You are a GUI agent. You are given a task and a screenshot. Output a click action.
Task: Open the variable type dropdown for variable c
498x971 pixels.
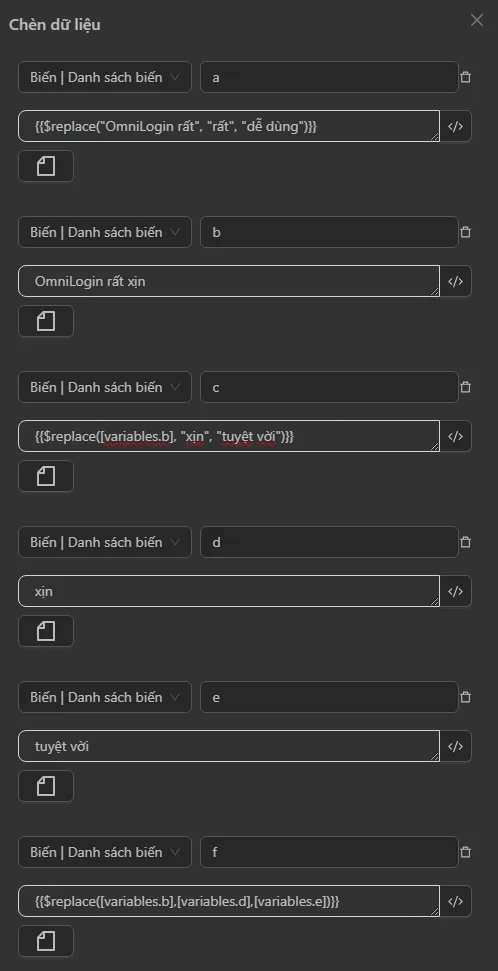[x=105, y=387]
